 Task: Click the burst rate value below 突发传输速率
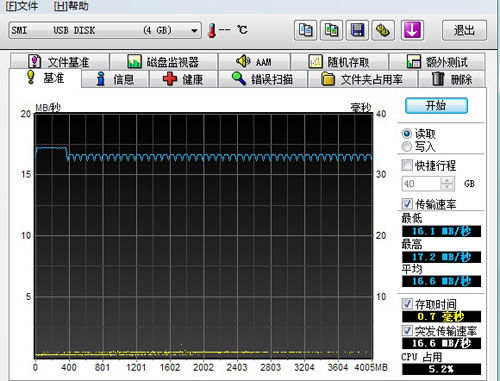pyautogui.click(x=441, y=343)
